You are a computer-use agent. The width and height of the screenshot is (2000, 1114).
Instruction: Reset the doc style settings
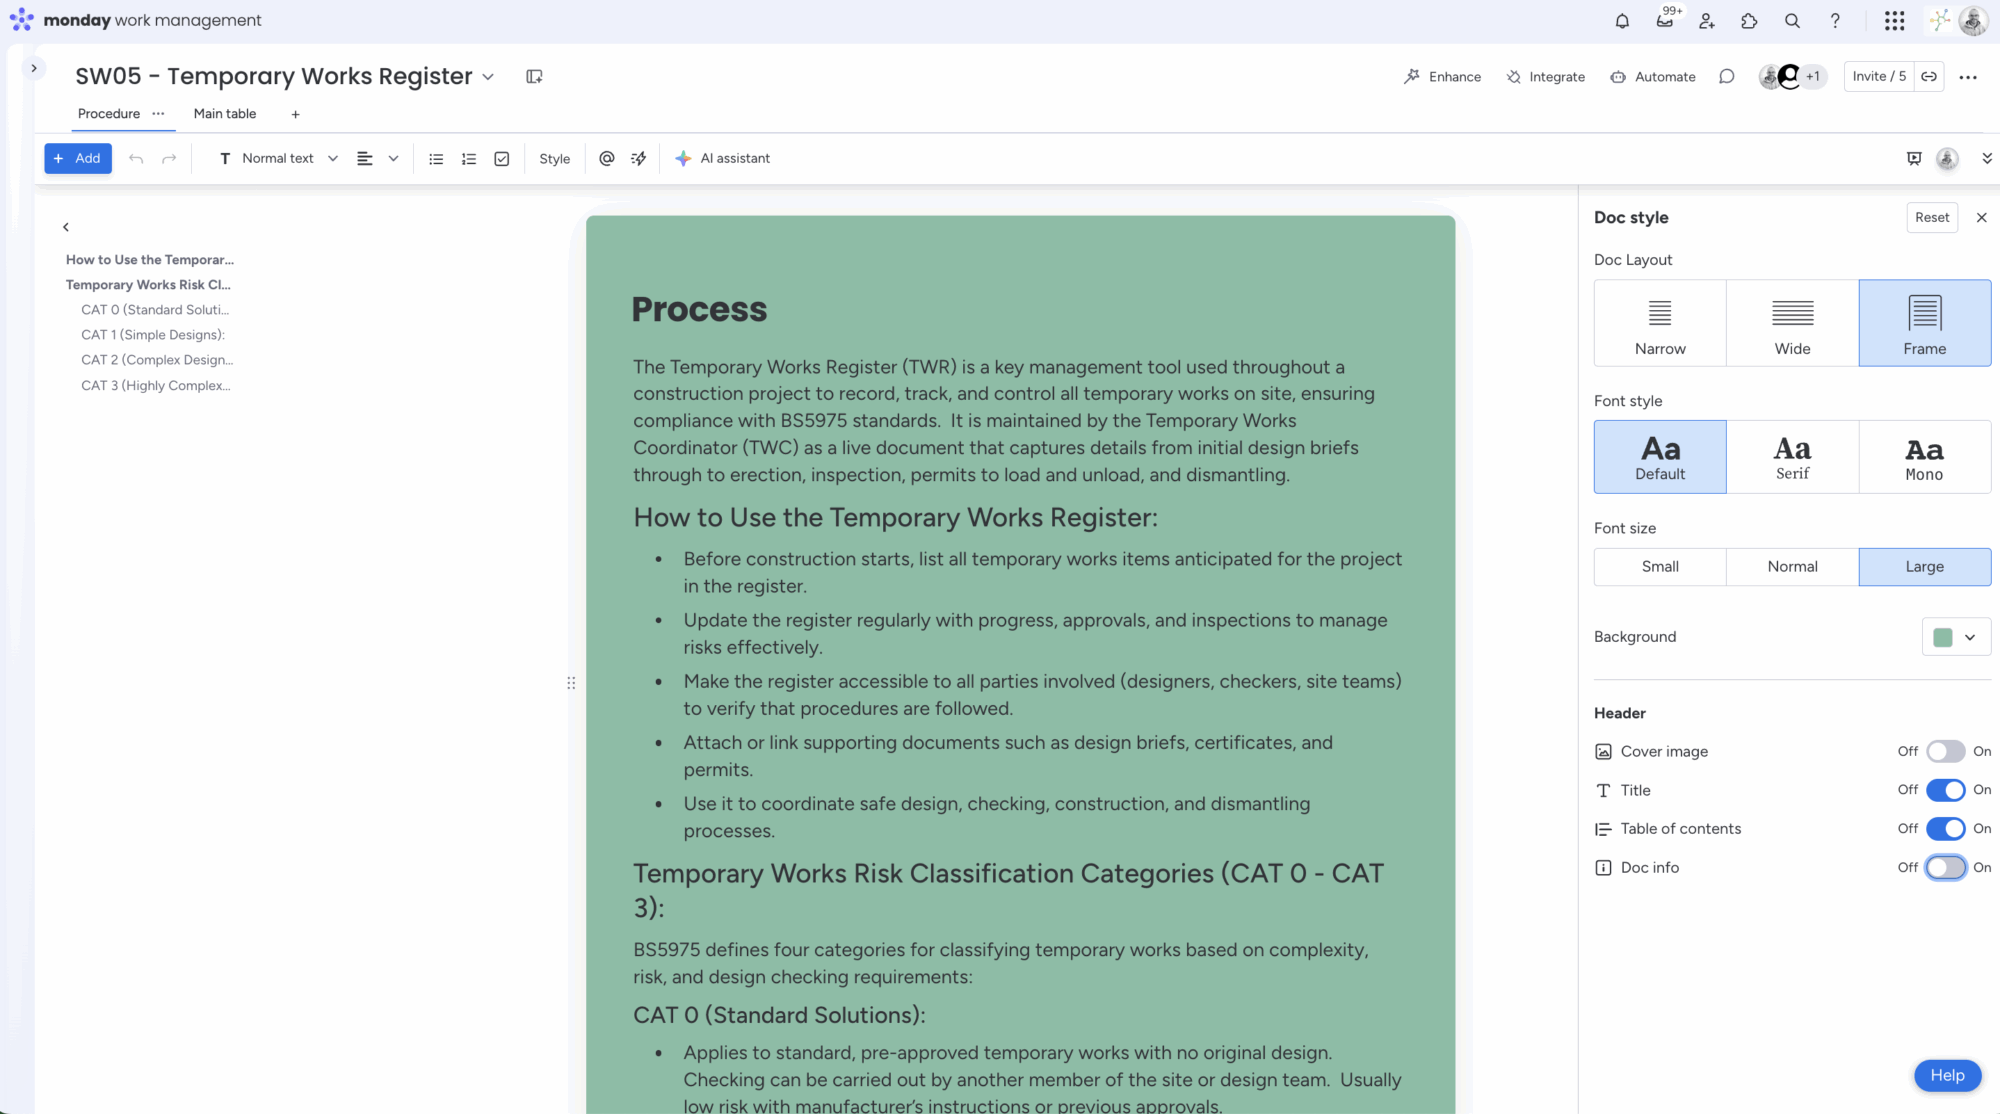(x=1932, y=218)
